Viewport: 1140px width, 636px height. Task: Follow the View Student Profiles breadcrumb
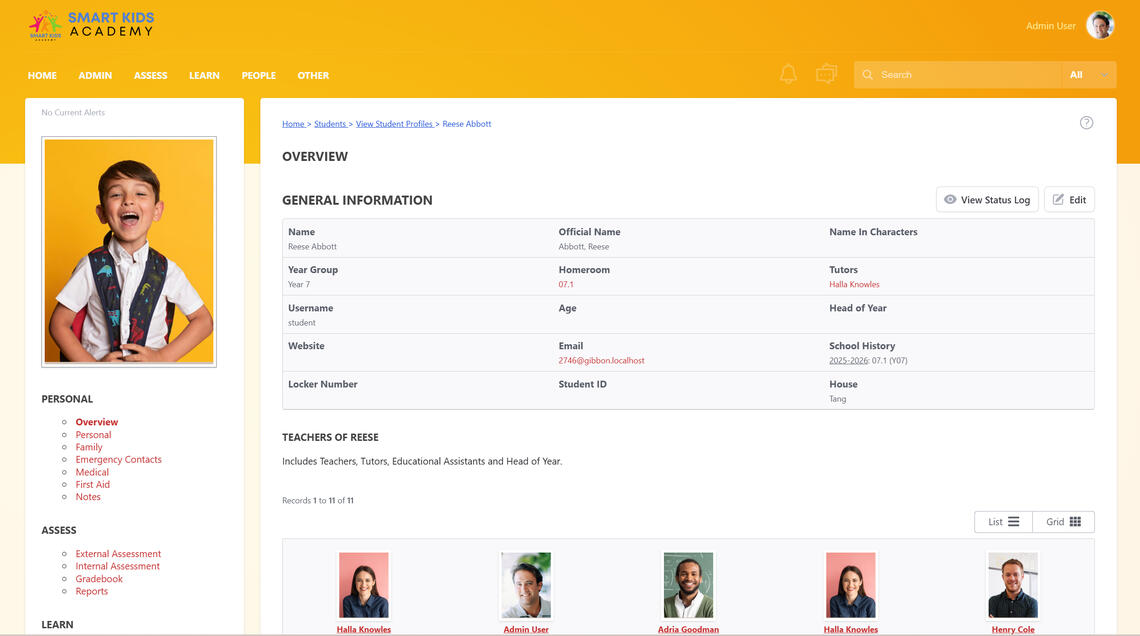[x=394, y=124]
